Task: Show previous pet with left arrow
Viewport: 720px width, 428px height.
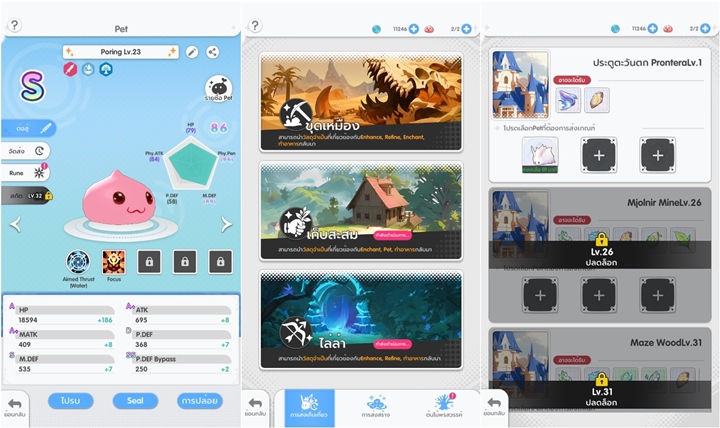Action: pos(16,224)
